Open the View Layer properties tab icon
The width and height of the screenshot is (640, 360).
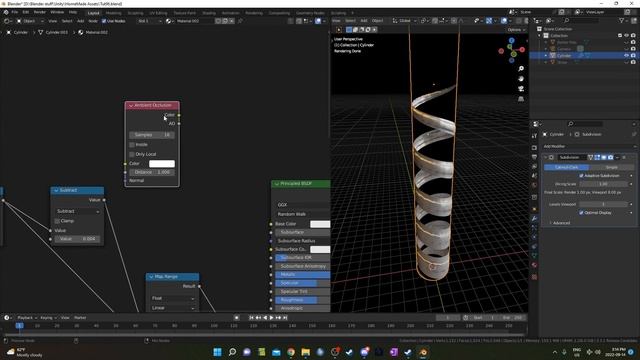click(x=534, y=167)
